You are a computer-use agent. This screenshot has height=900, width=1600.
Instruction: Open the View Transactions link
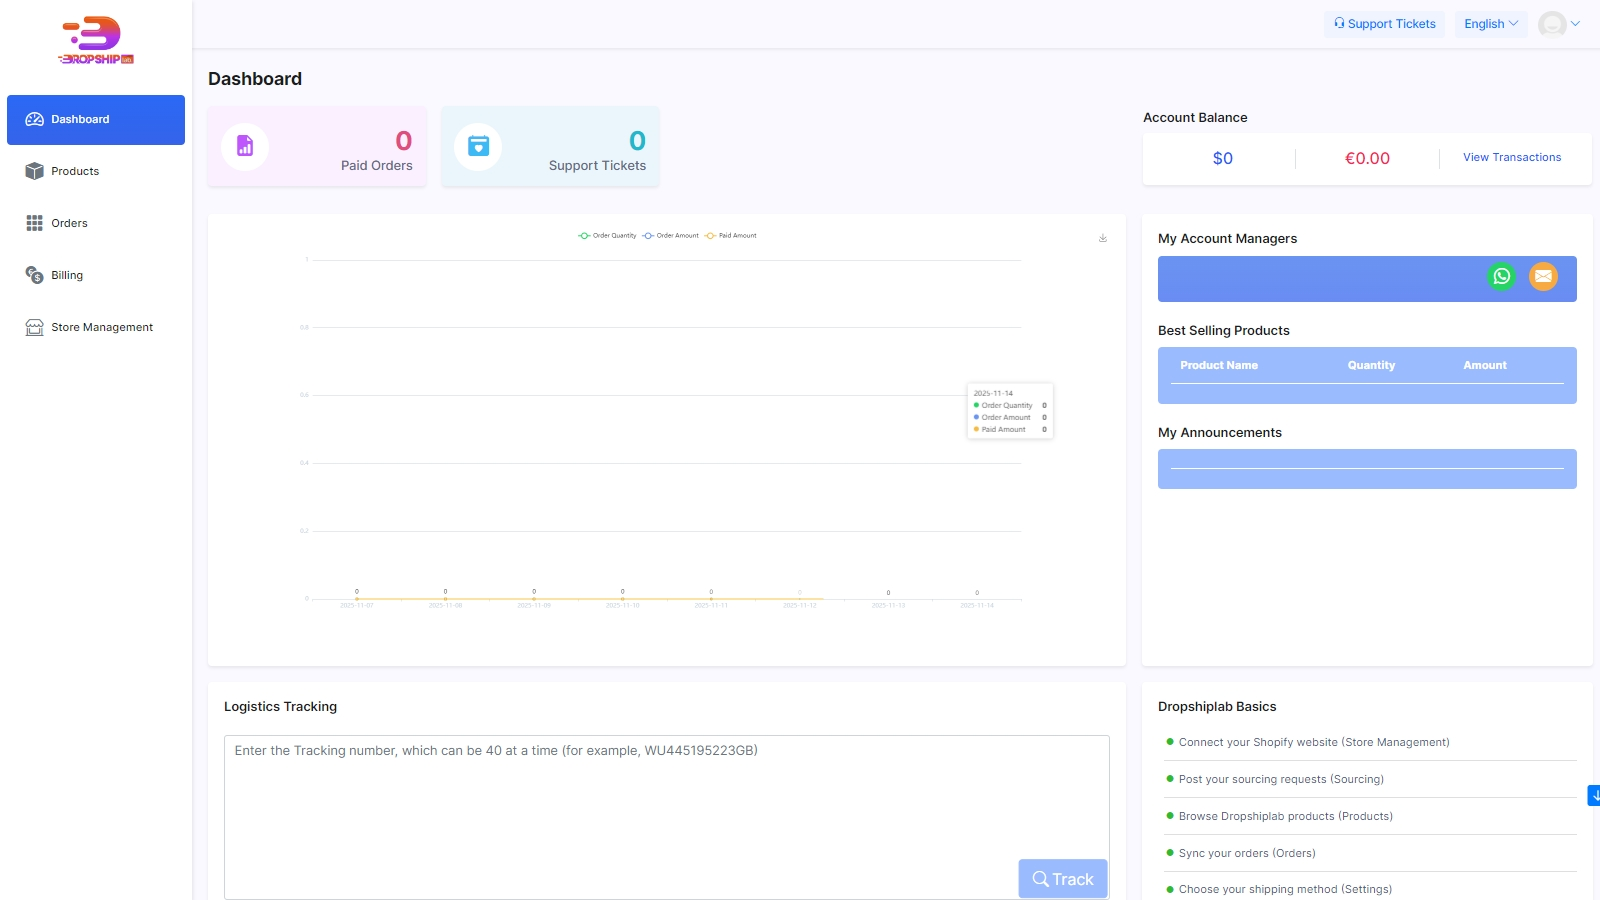[1512, 157]
